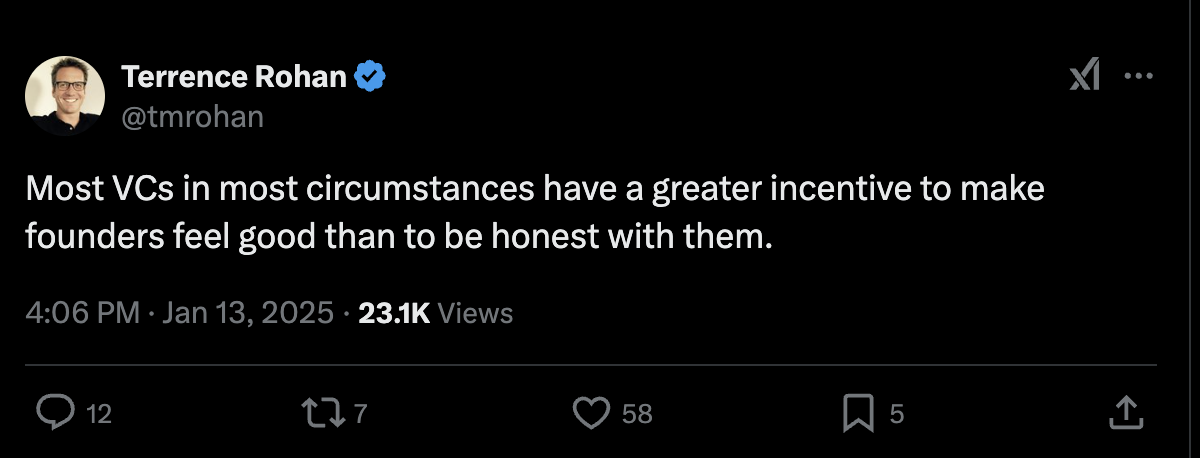Open the @tmrohan handle link
The width and height of the screenshot is (1200, 458).
[x=192, y=116]
